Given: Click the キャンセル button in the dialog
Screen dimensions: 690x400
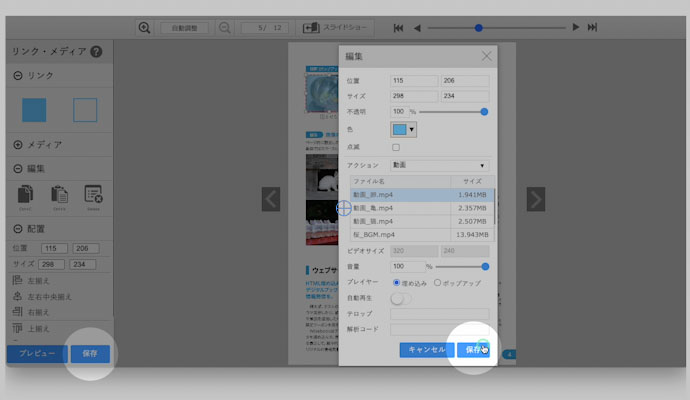Looking at the screenshot, I should 427,350.
